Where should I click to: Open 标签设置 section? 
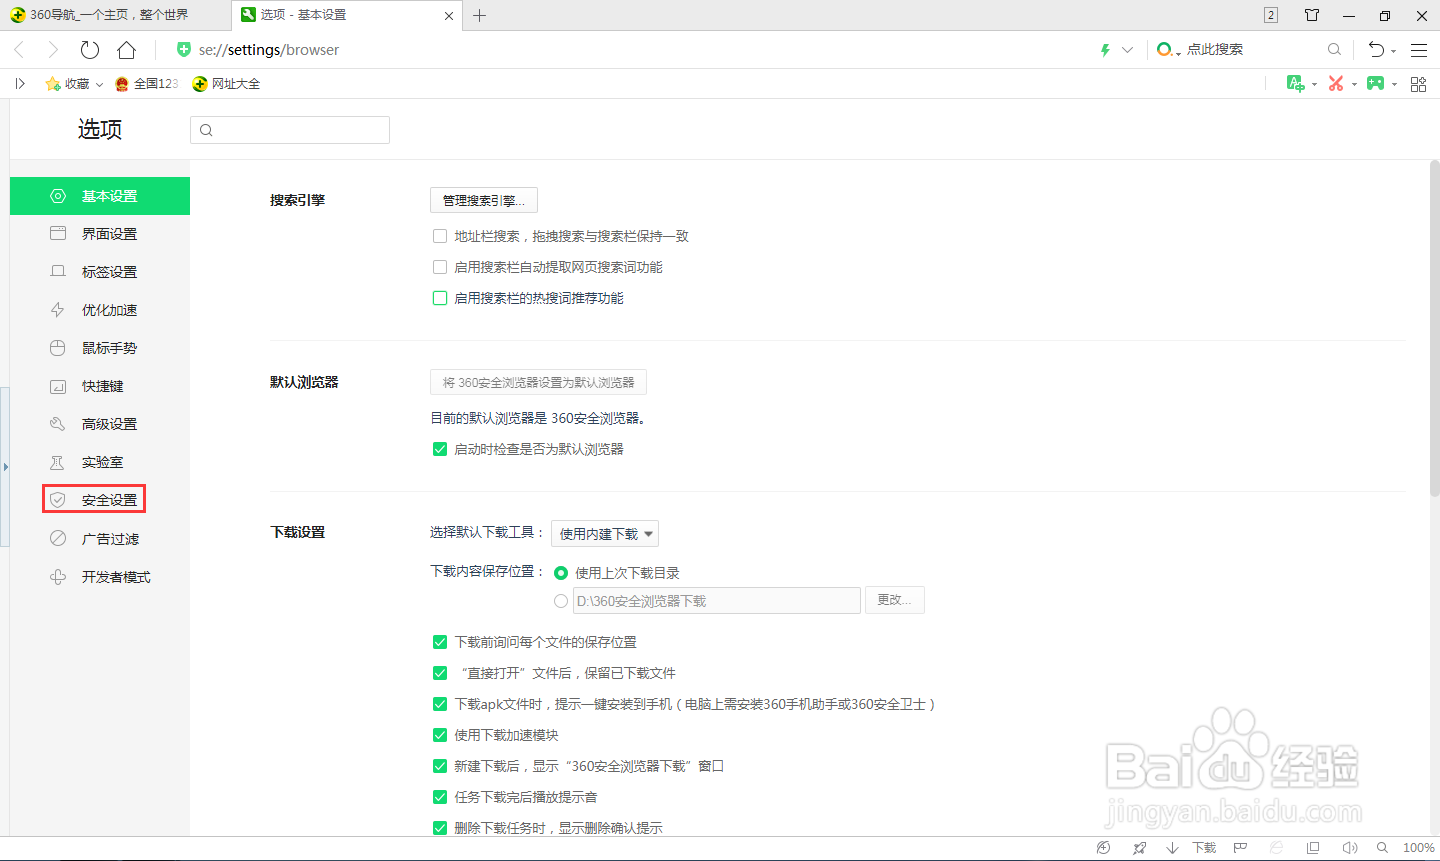[x=100, y=272]
